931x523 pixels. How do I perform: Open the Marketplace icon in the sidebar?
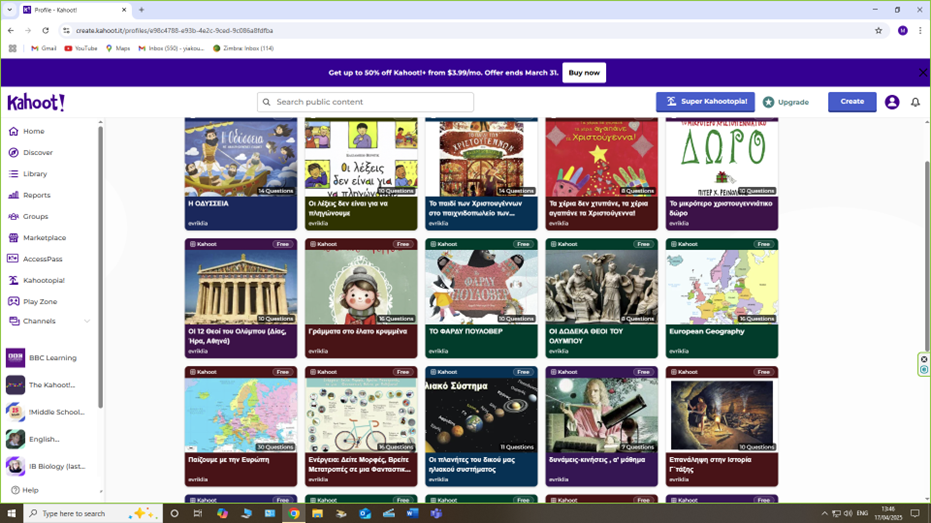tap(14, 237)
